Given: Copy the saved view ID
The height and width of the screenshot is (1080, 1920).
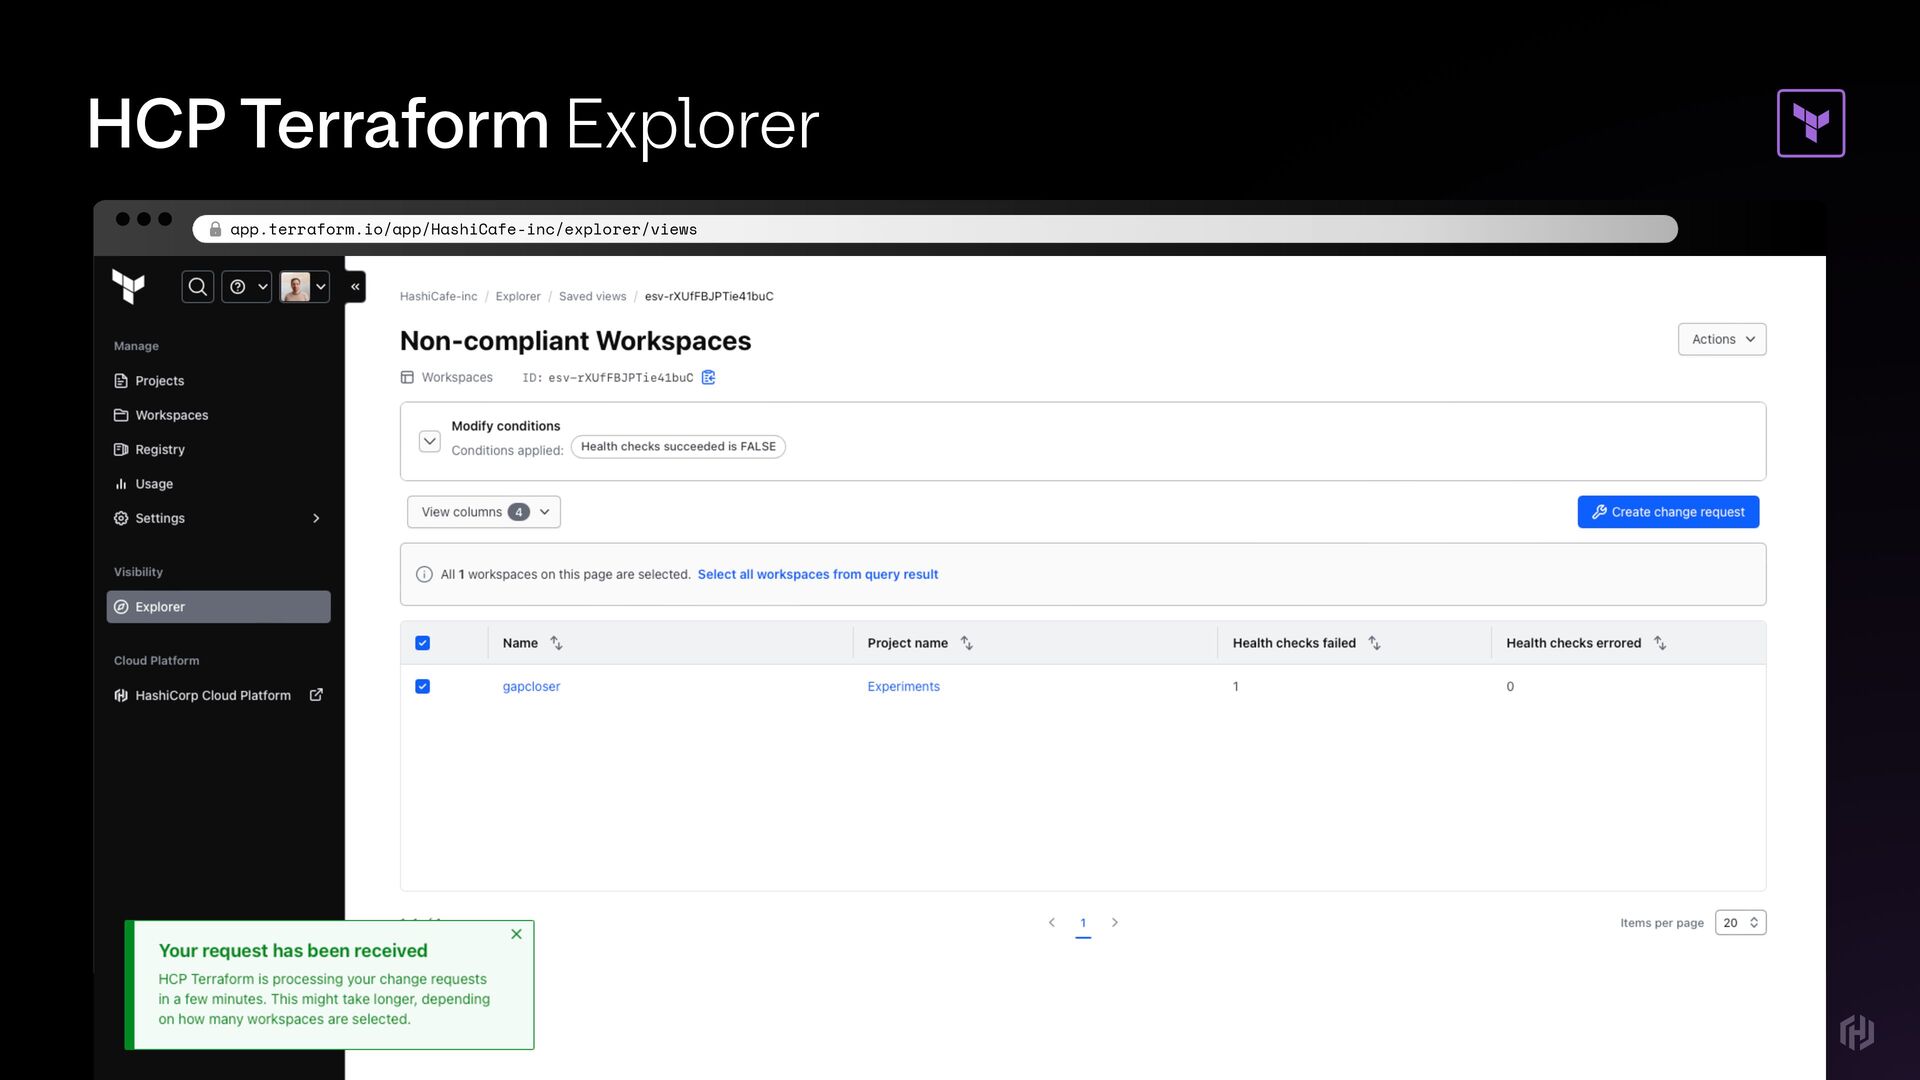Looking at the screenshot, I should pyautogui.click(x=708, y=378).
